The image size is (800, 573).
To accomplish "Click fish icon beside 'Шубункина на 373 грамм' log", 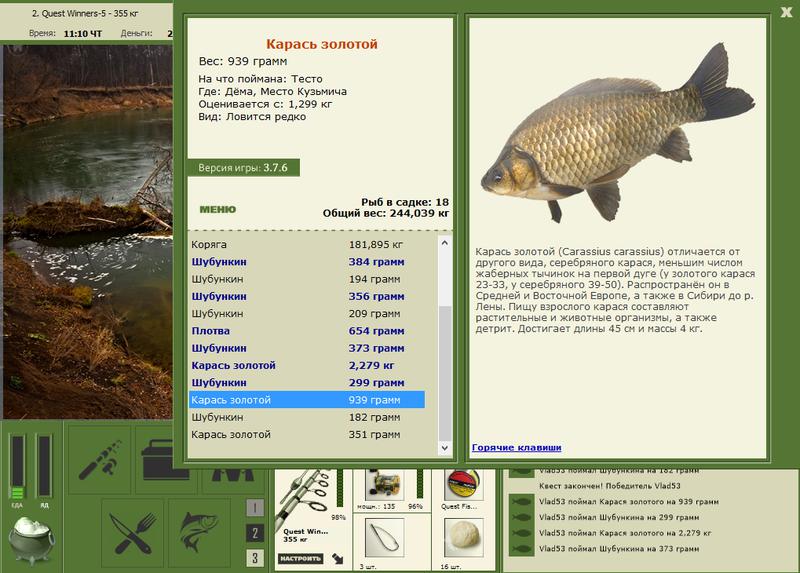I will 521,549.
